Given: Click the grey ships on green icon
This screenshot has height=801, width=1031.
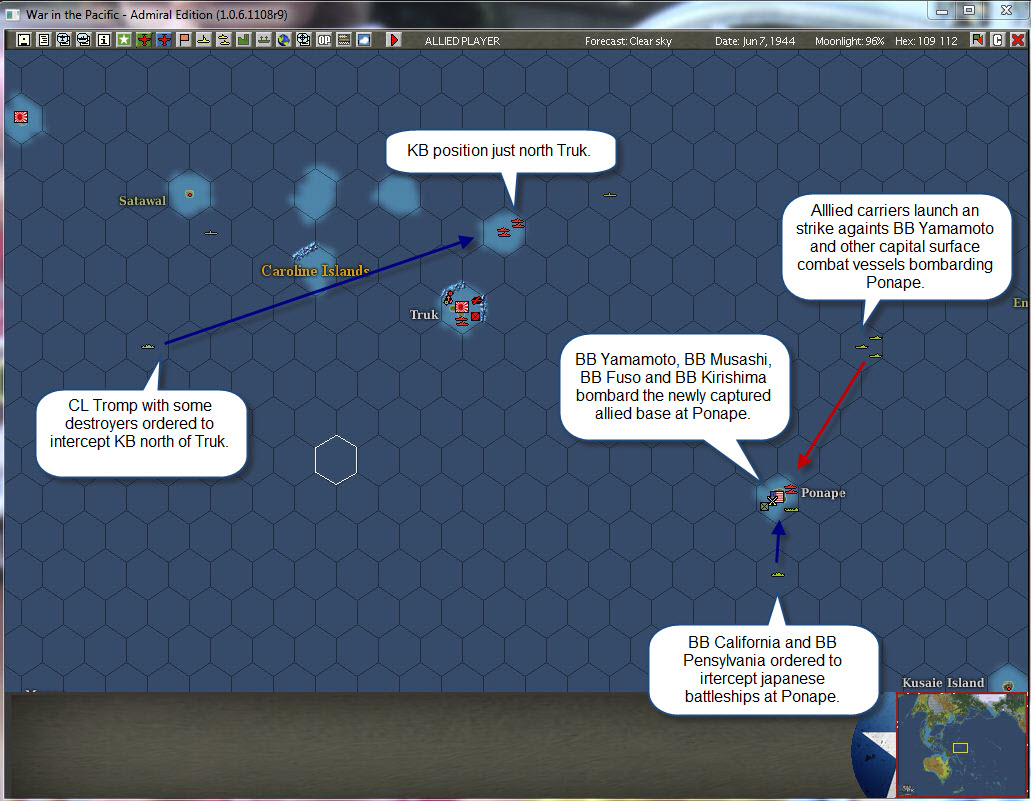Looking at the screenshot, I should [264, 40].
